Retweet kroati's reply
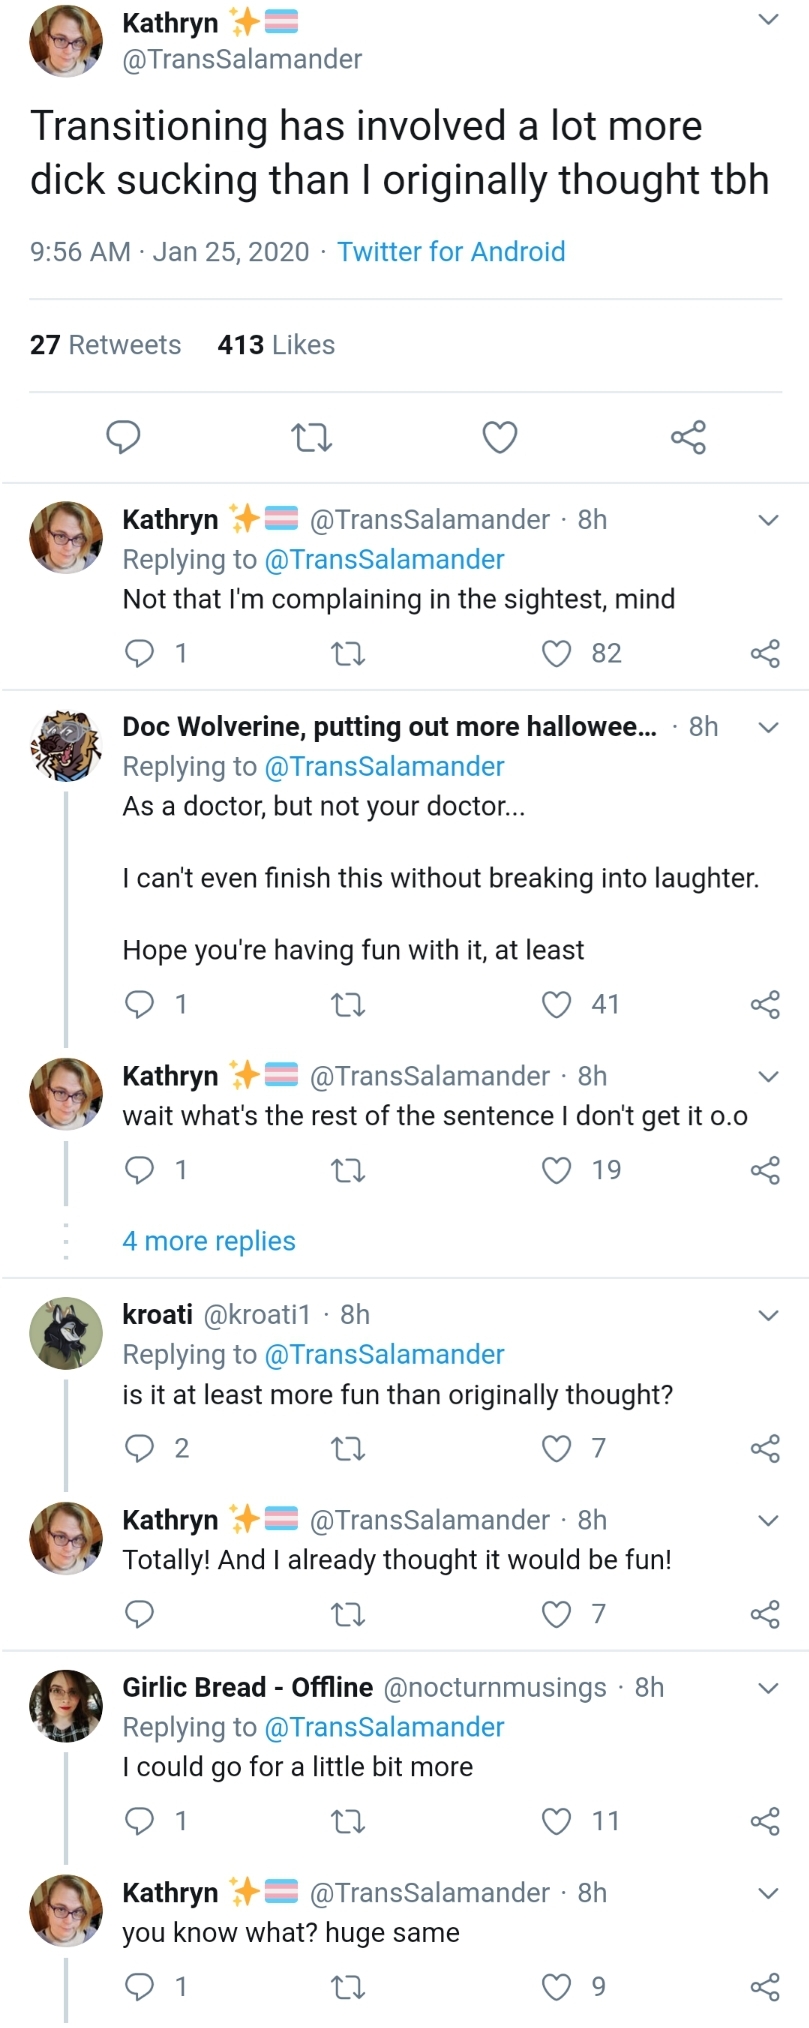 (348, 1448)
